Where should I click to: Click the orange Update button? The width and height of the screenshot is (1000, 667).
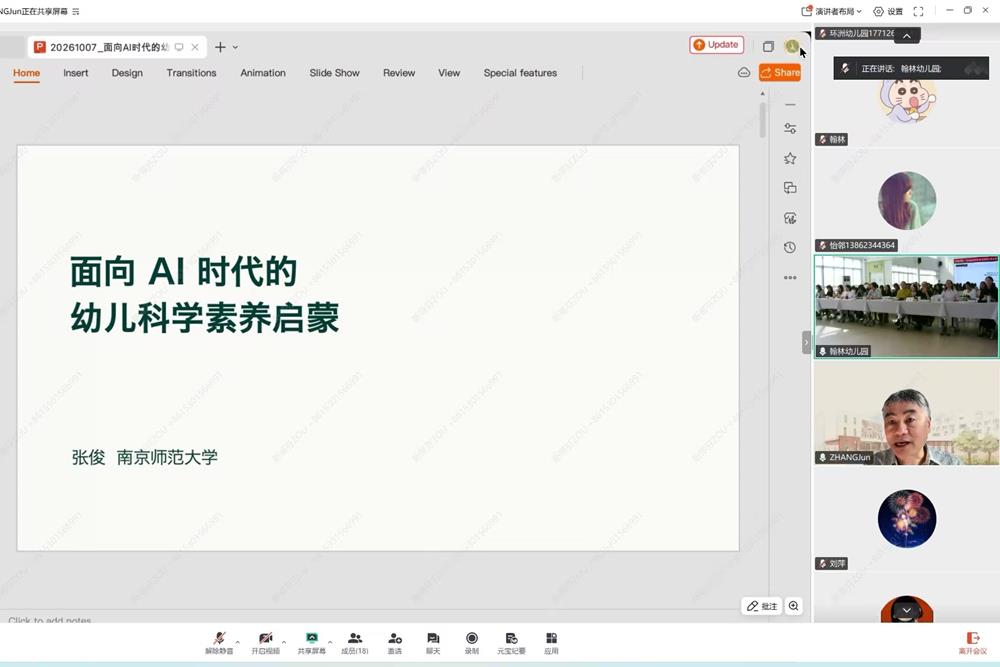(716, 45)
